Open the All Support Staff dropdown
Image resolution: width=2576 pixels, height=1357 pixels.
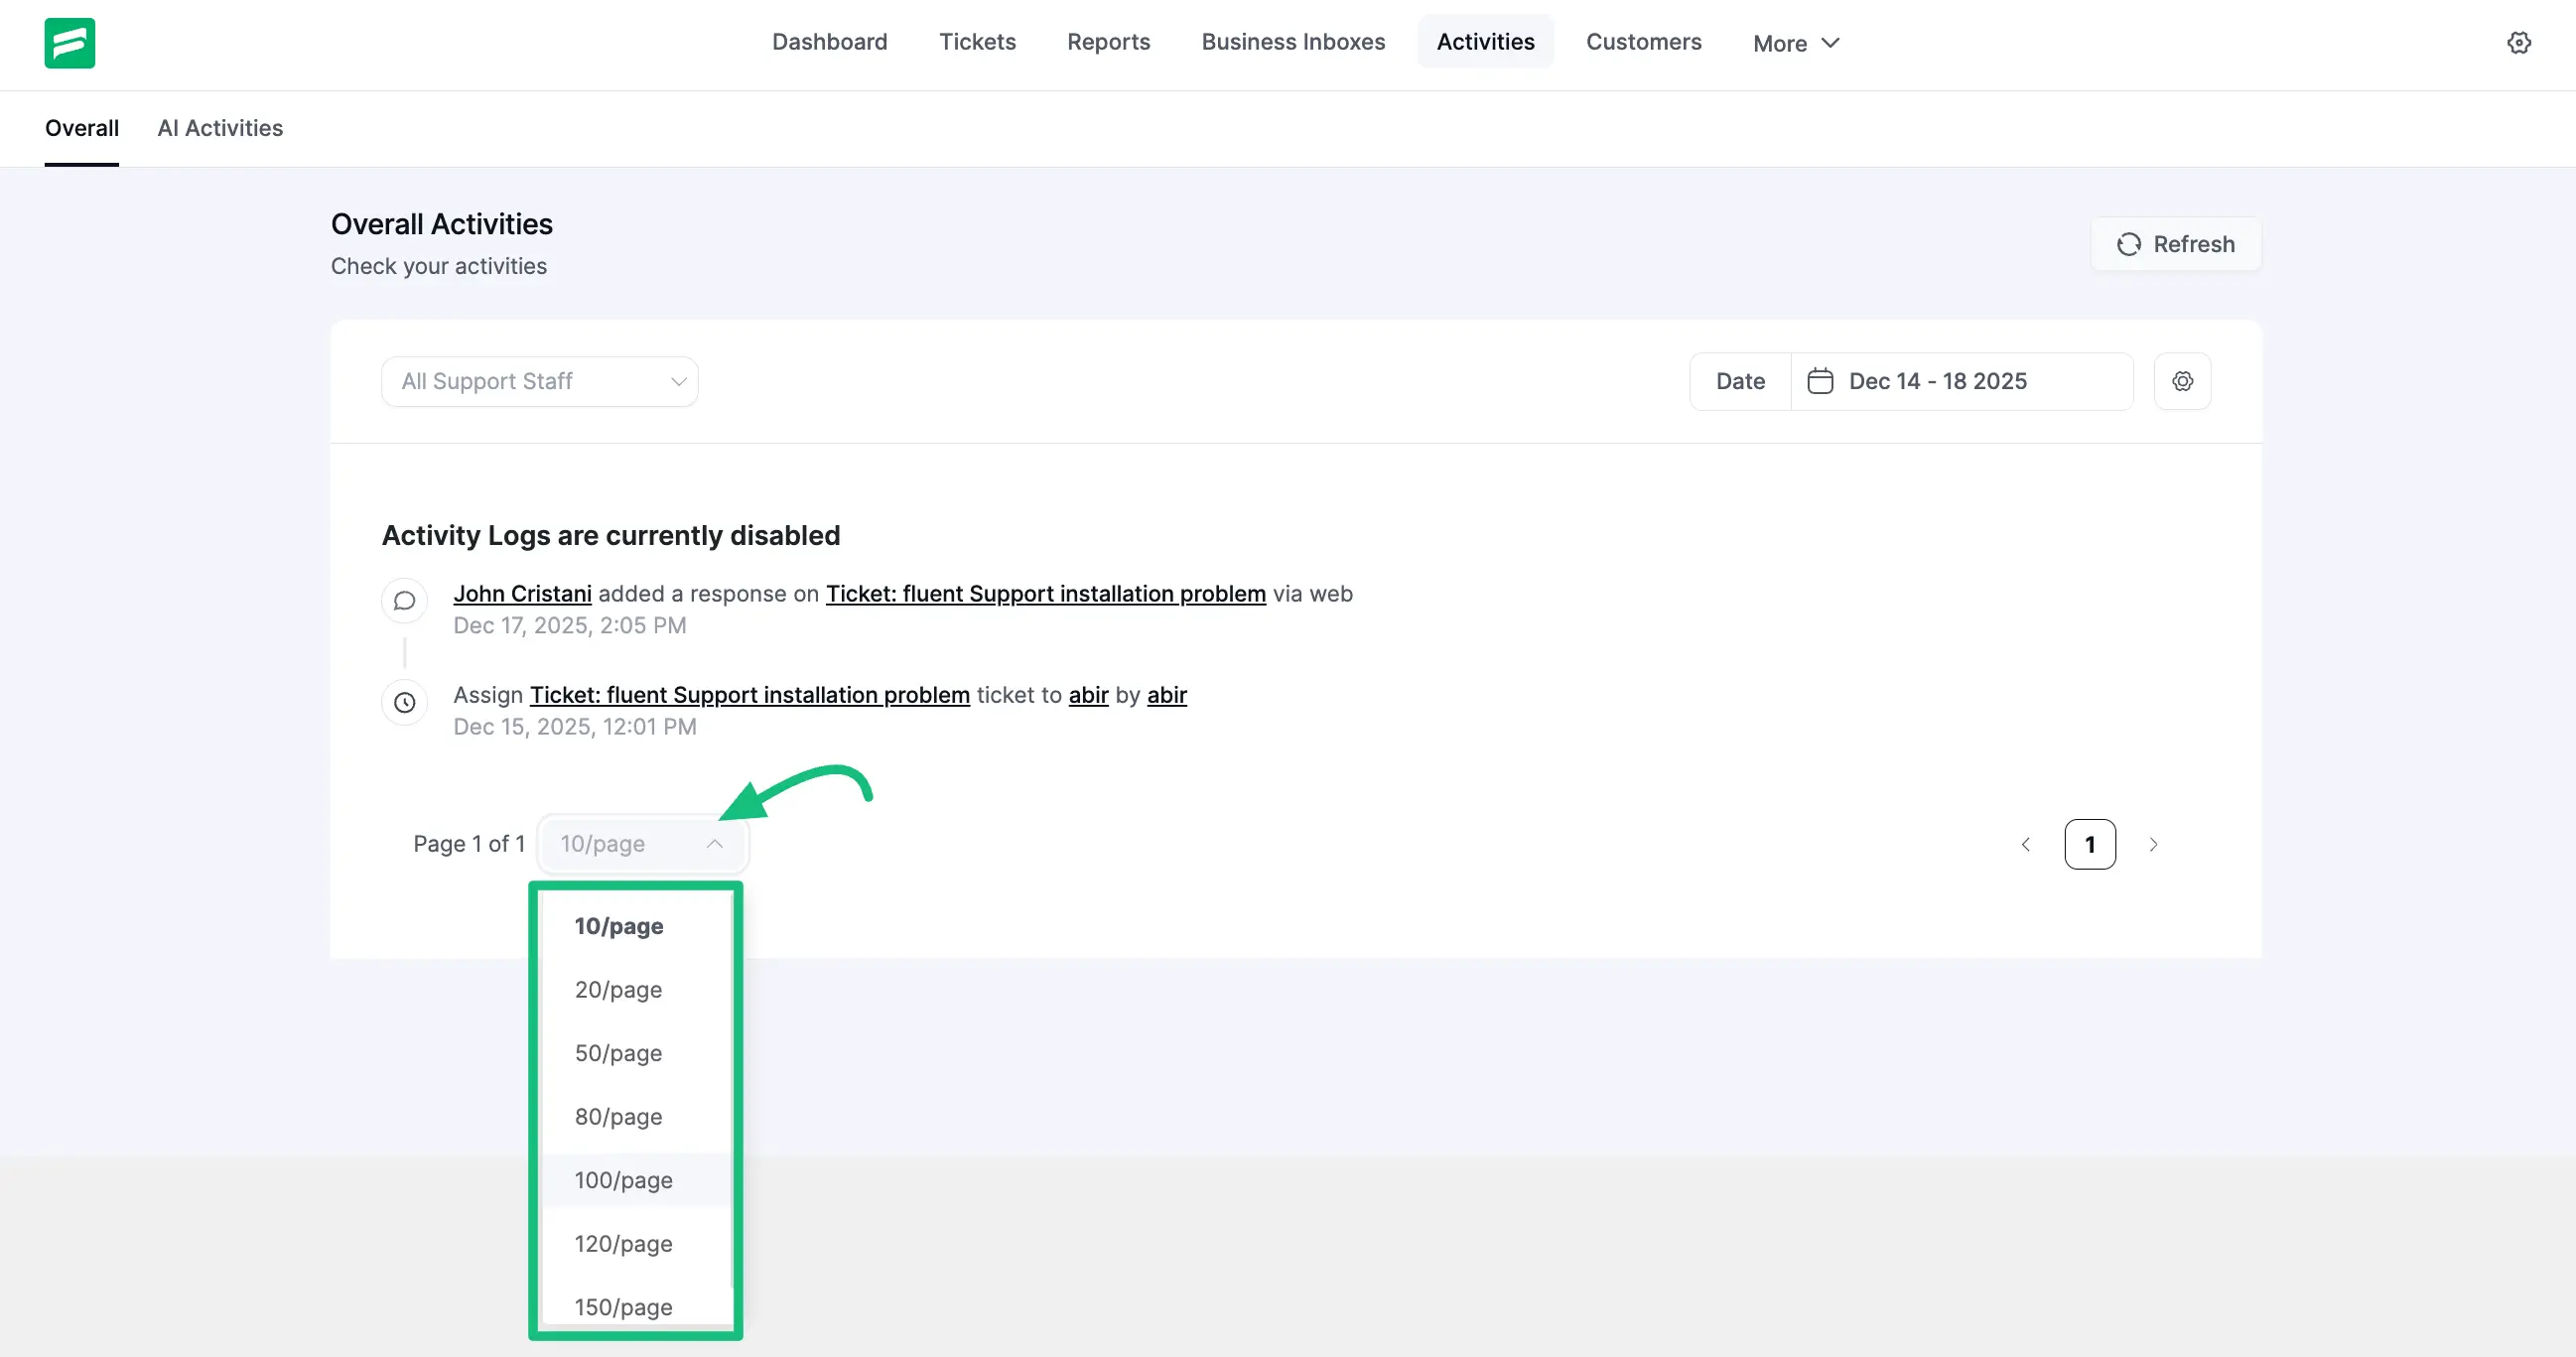(x=539, y=381)
